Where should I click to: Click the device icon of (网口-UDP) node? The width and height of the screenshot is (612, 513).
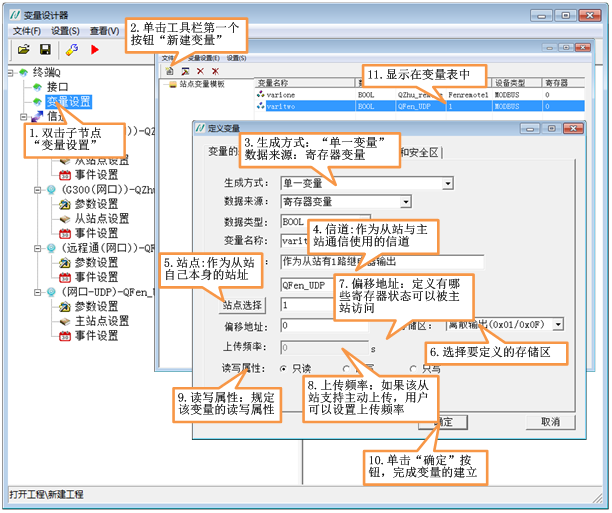(51, 292)
